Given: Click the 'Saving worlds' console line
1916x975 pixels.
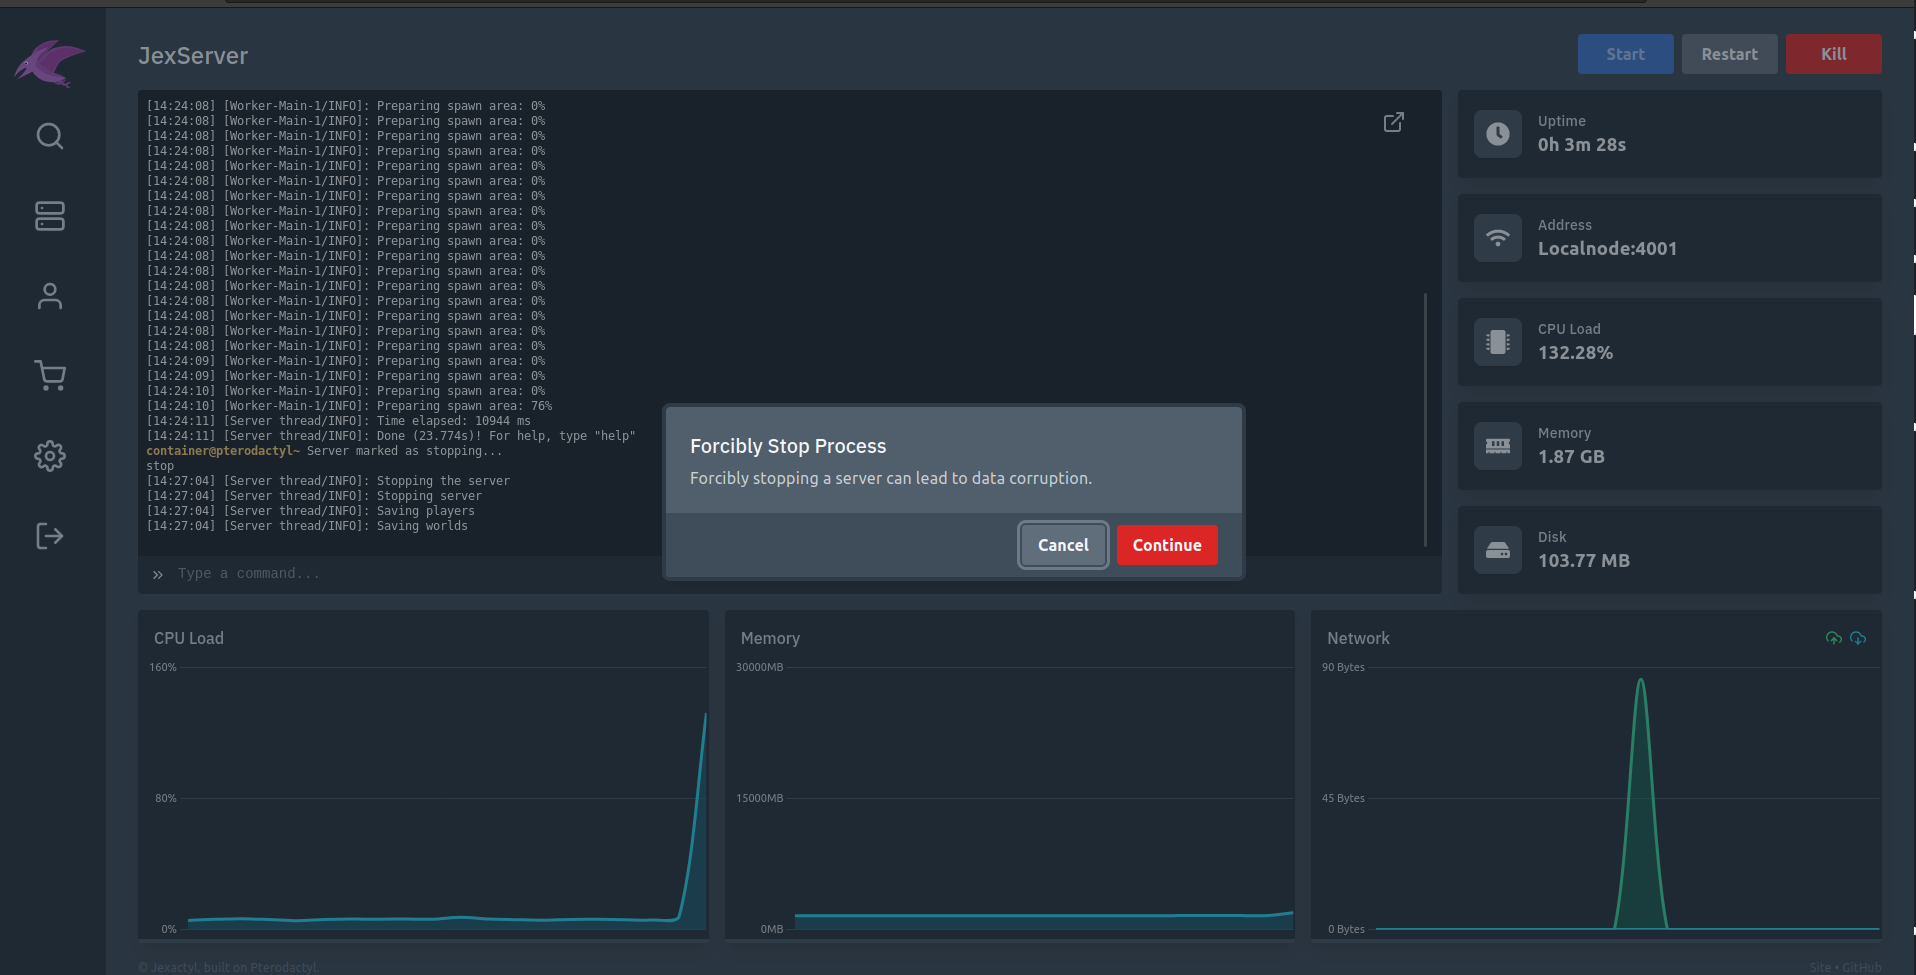Looking at the screenshot, I should pyautogui.click(x=307, y=526).
